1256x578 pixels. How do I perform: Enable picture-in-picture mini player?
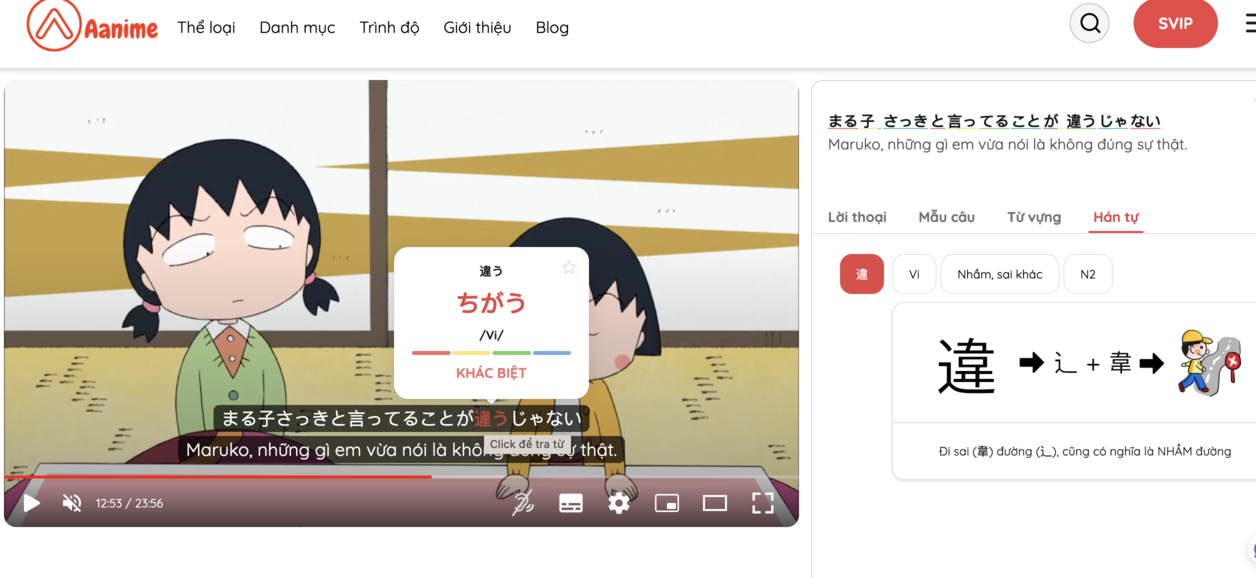coord(667,503)
